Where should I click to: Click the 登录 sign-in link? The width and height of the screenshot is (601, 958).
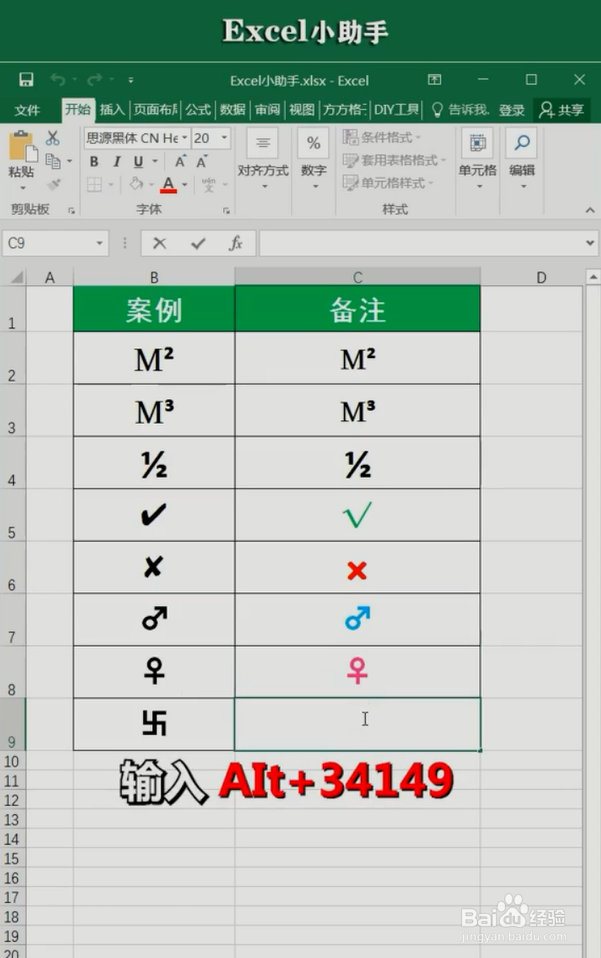tap(511, 110)
